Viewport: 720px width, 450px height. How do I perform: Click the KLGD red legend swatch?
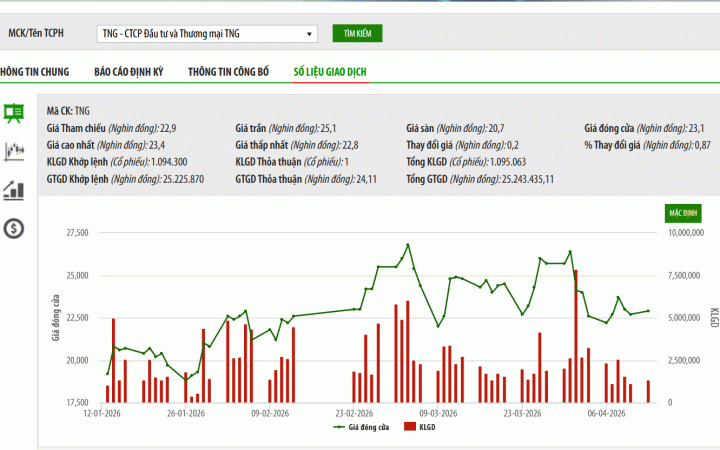pos(410,427)
